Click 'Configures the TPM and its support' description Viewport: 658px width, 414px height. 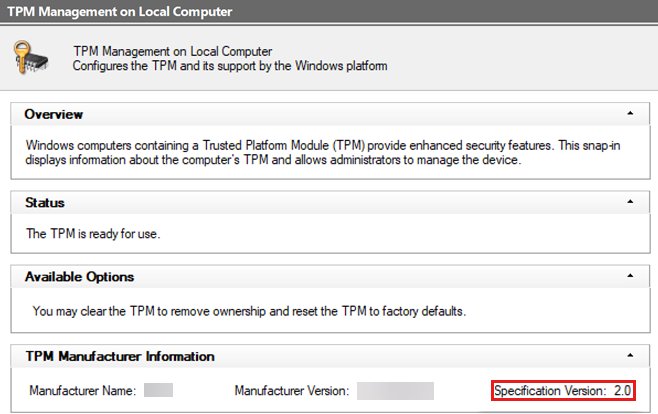(x=230, y=66)
